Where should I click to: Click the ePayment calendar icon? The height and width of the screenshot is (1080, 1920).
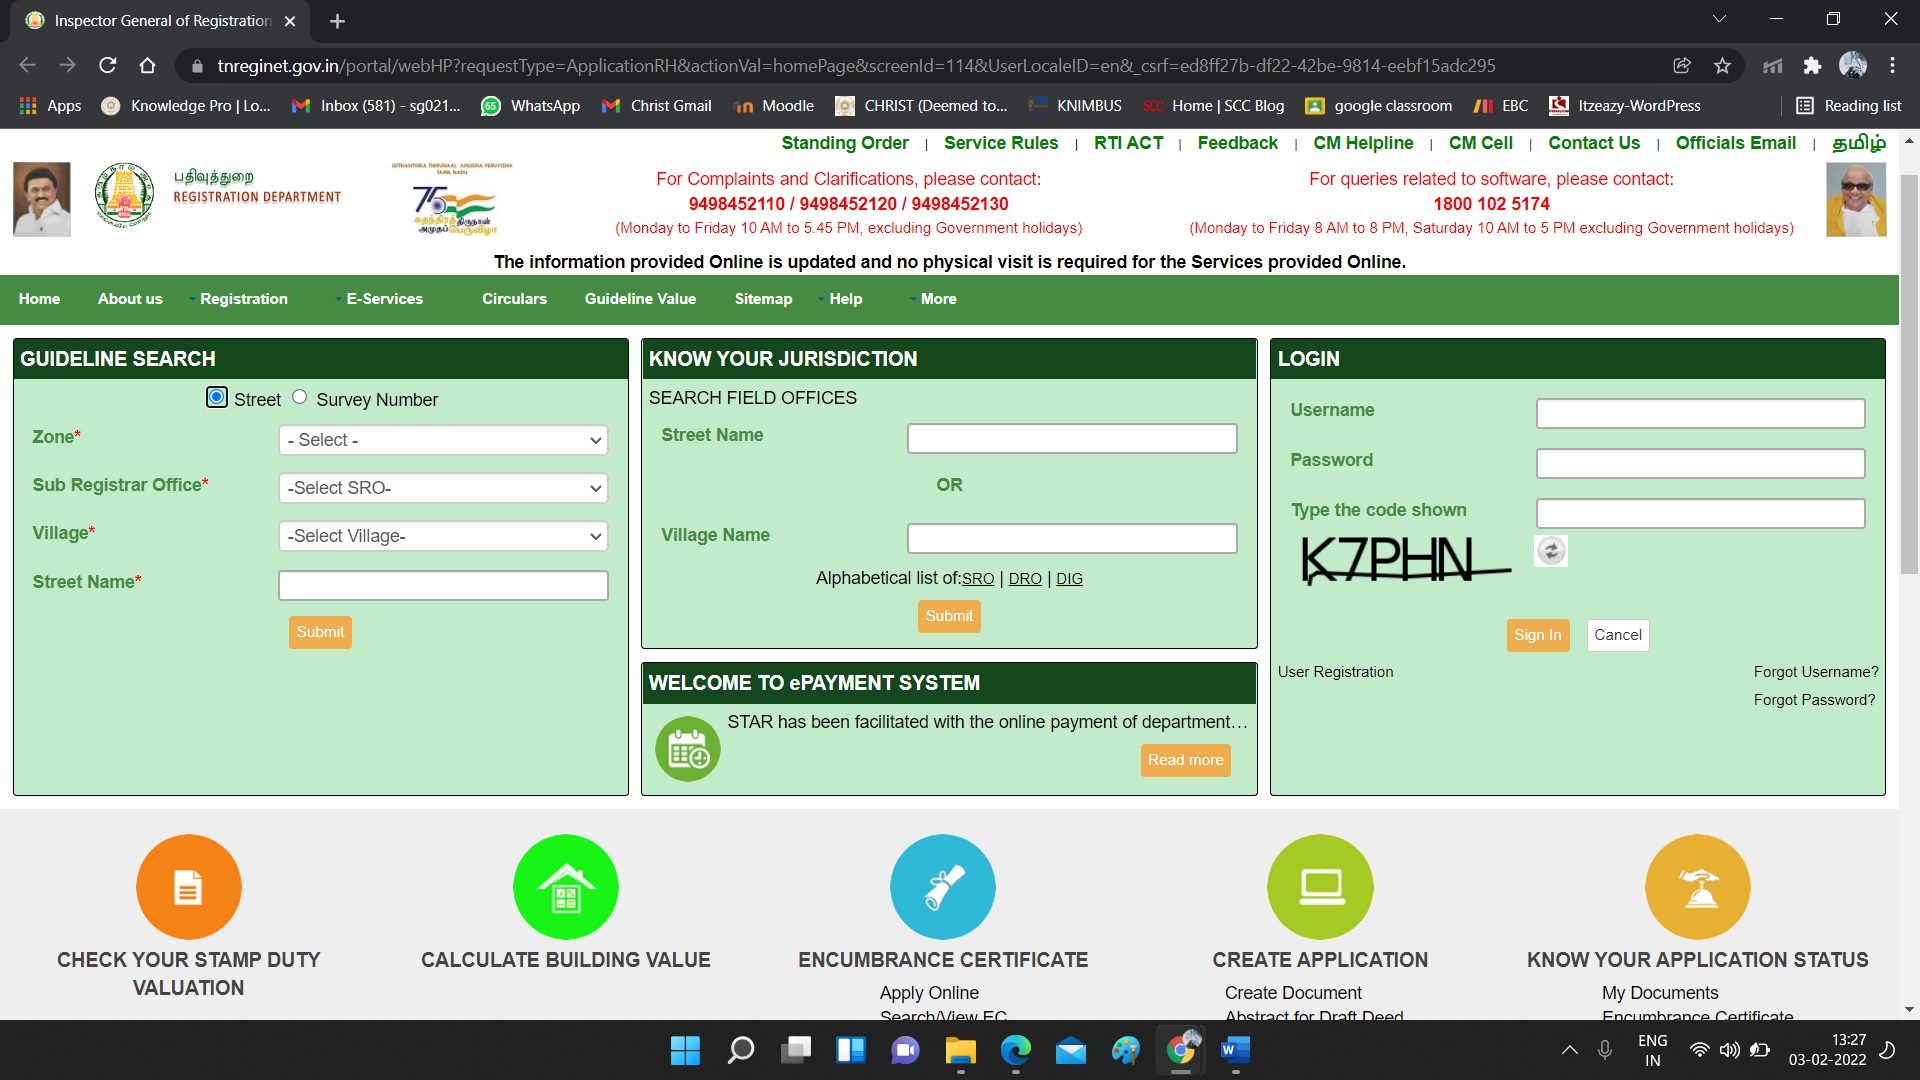pyautogui.click(x=688, y=749)
